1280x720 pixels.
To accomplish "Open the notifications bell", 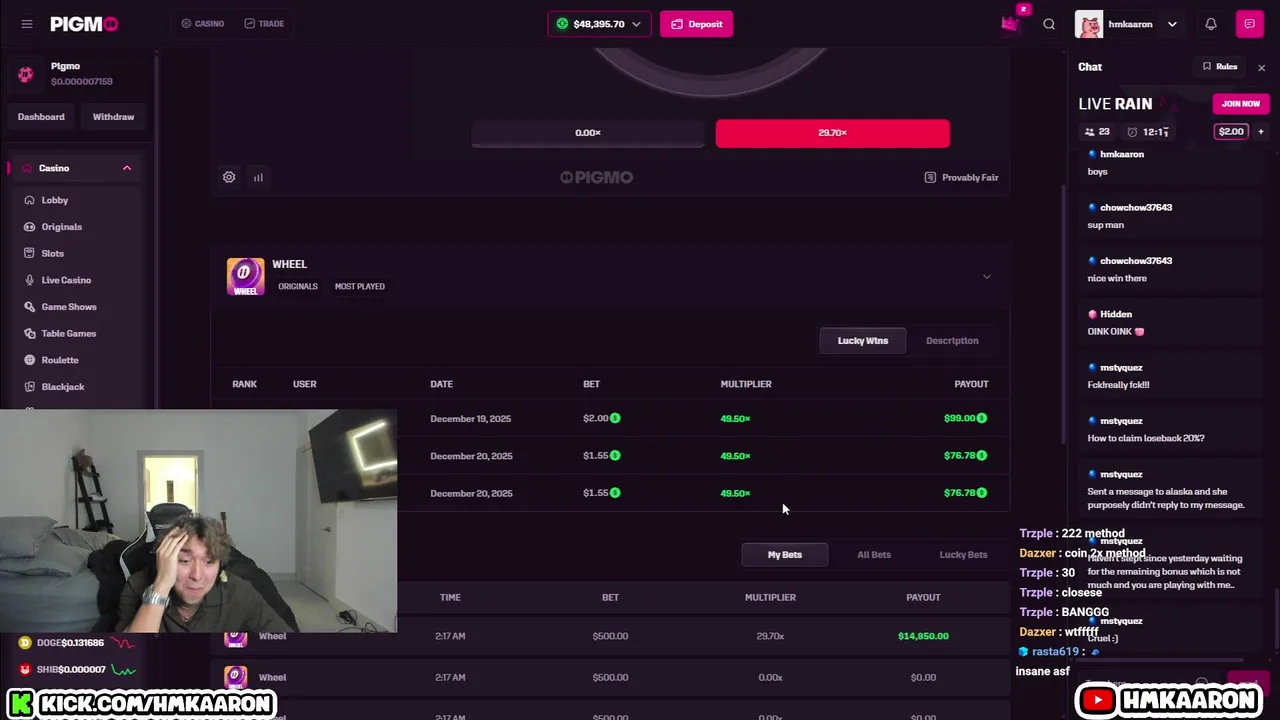I will [1211, 24].
